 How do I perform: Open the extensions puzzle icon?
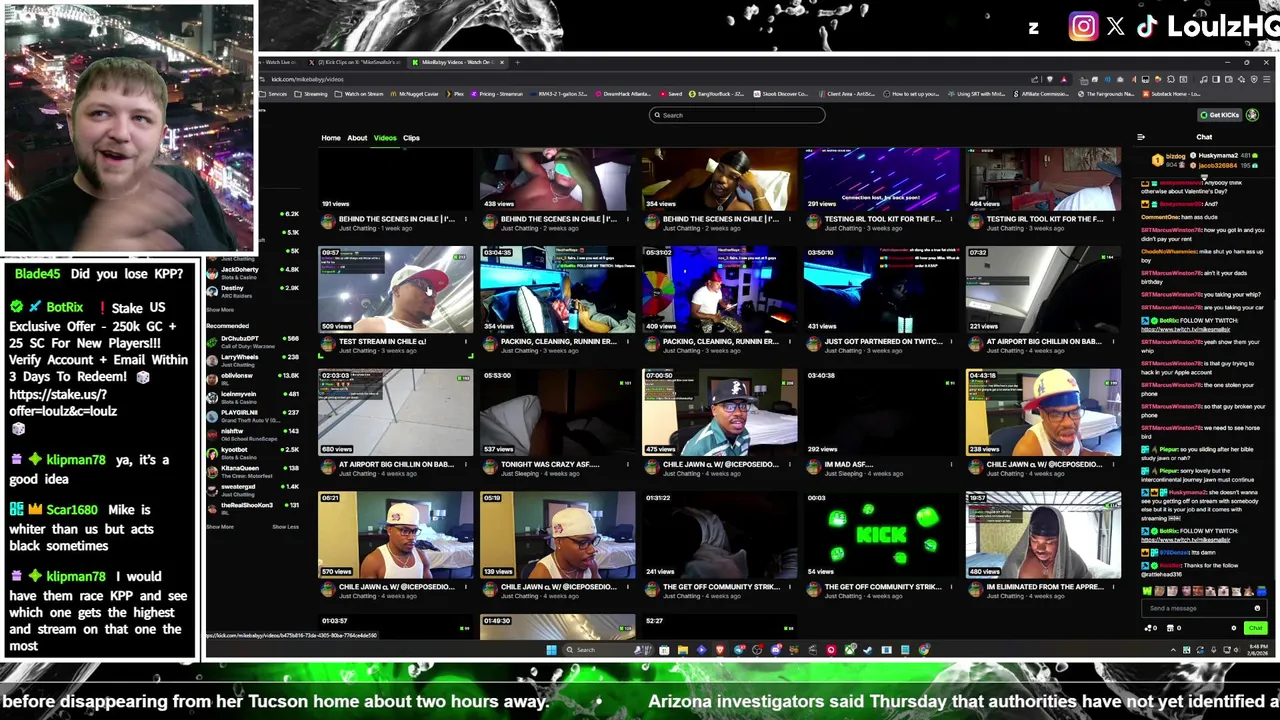pyautogui.click(x=1171, y=79)
